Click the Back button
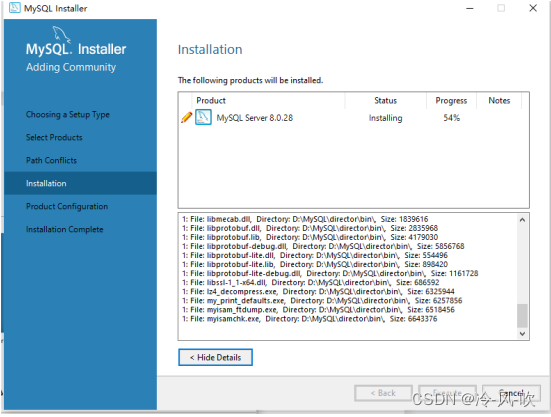Screen dimensions: 551x417 383,393
